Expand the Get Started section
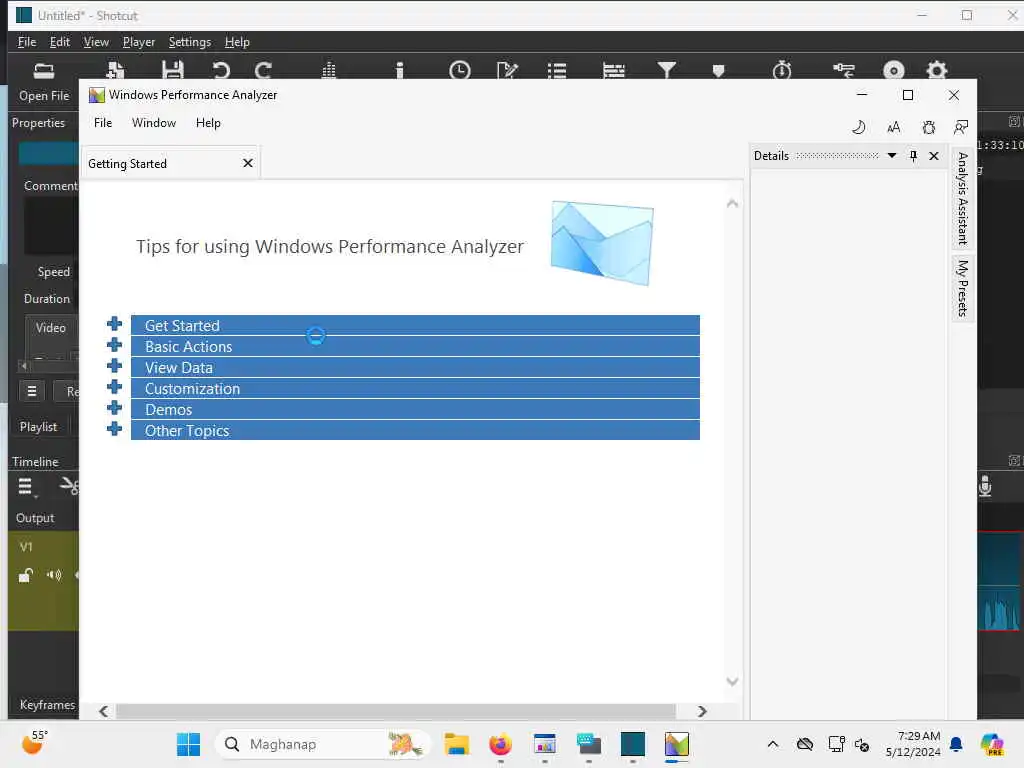1024x768 pixels. point(114,324)
